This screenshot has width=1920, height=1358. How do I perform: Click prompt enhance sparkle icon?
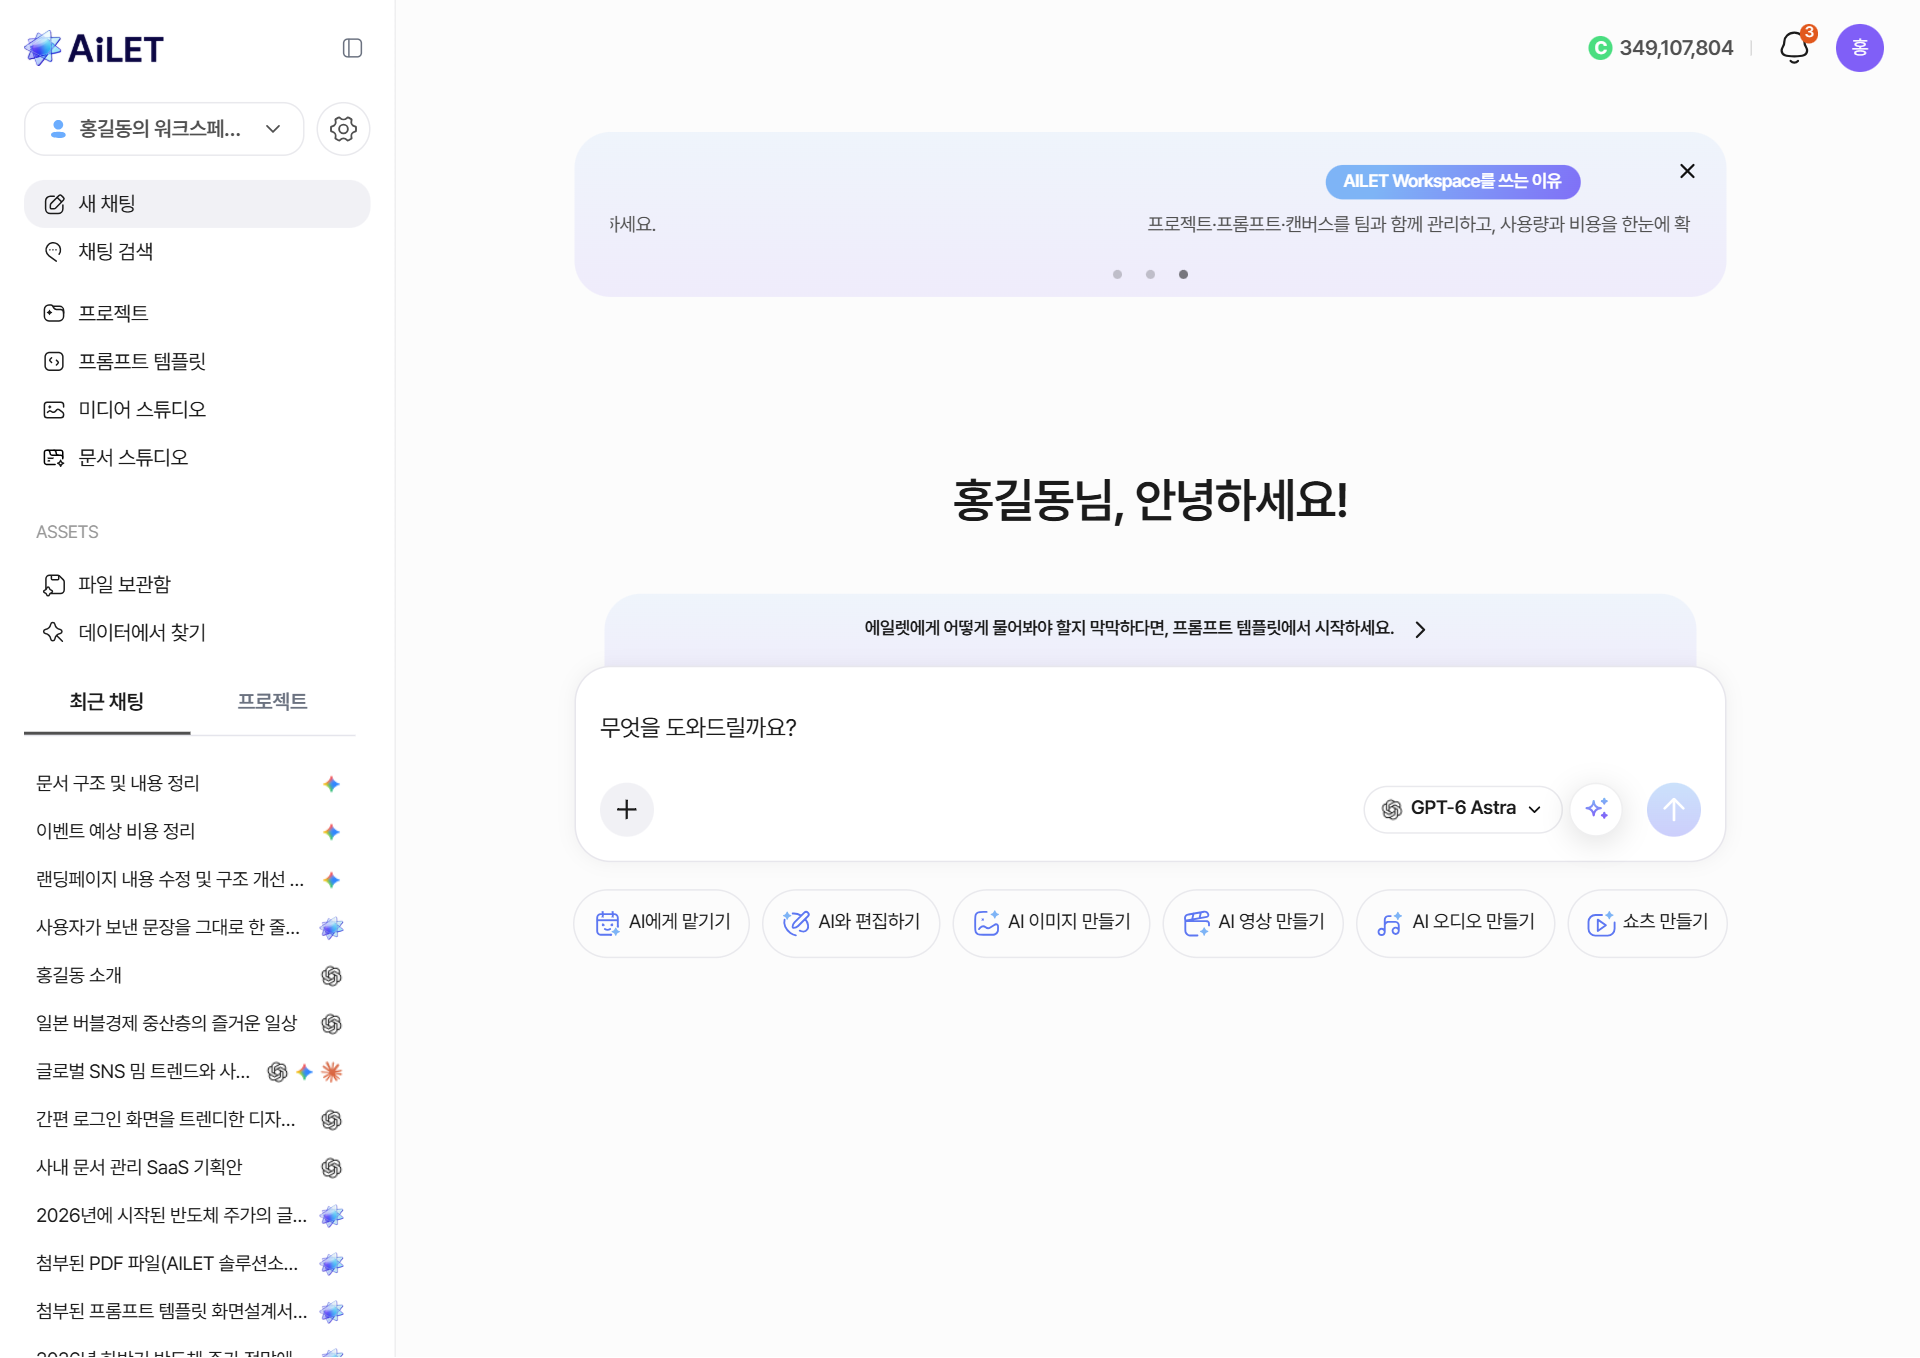tap(1597, 809)
